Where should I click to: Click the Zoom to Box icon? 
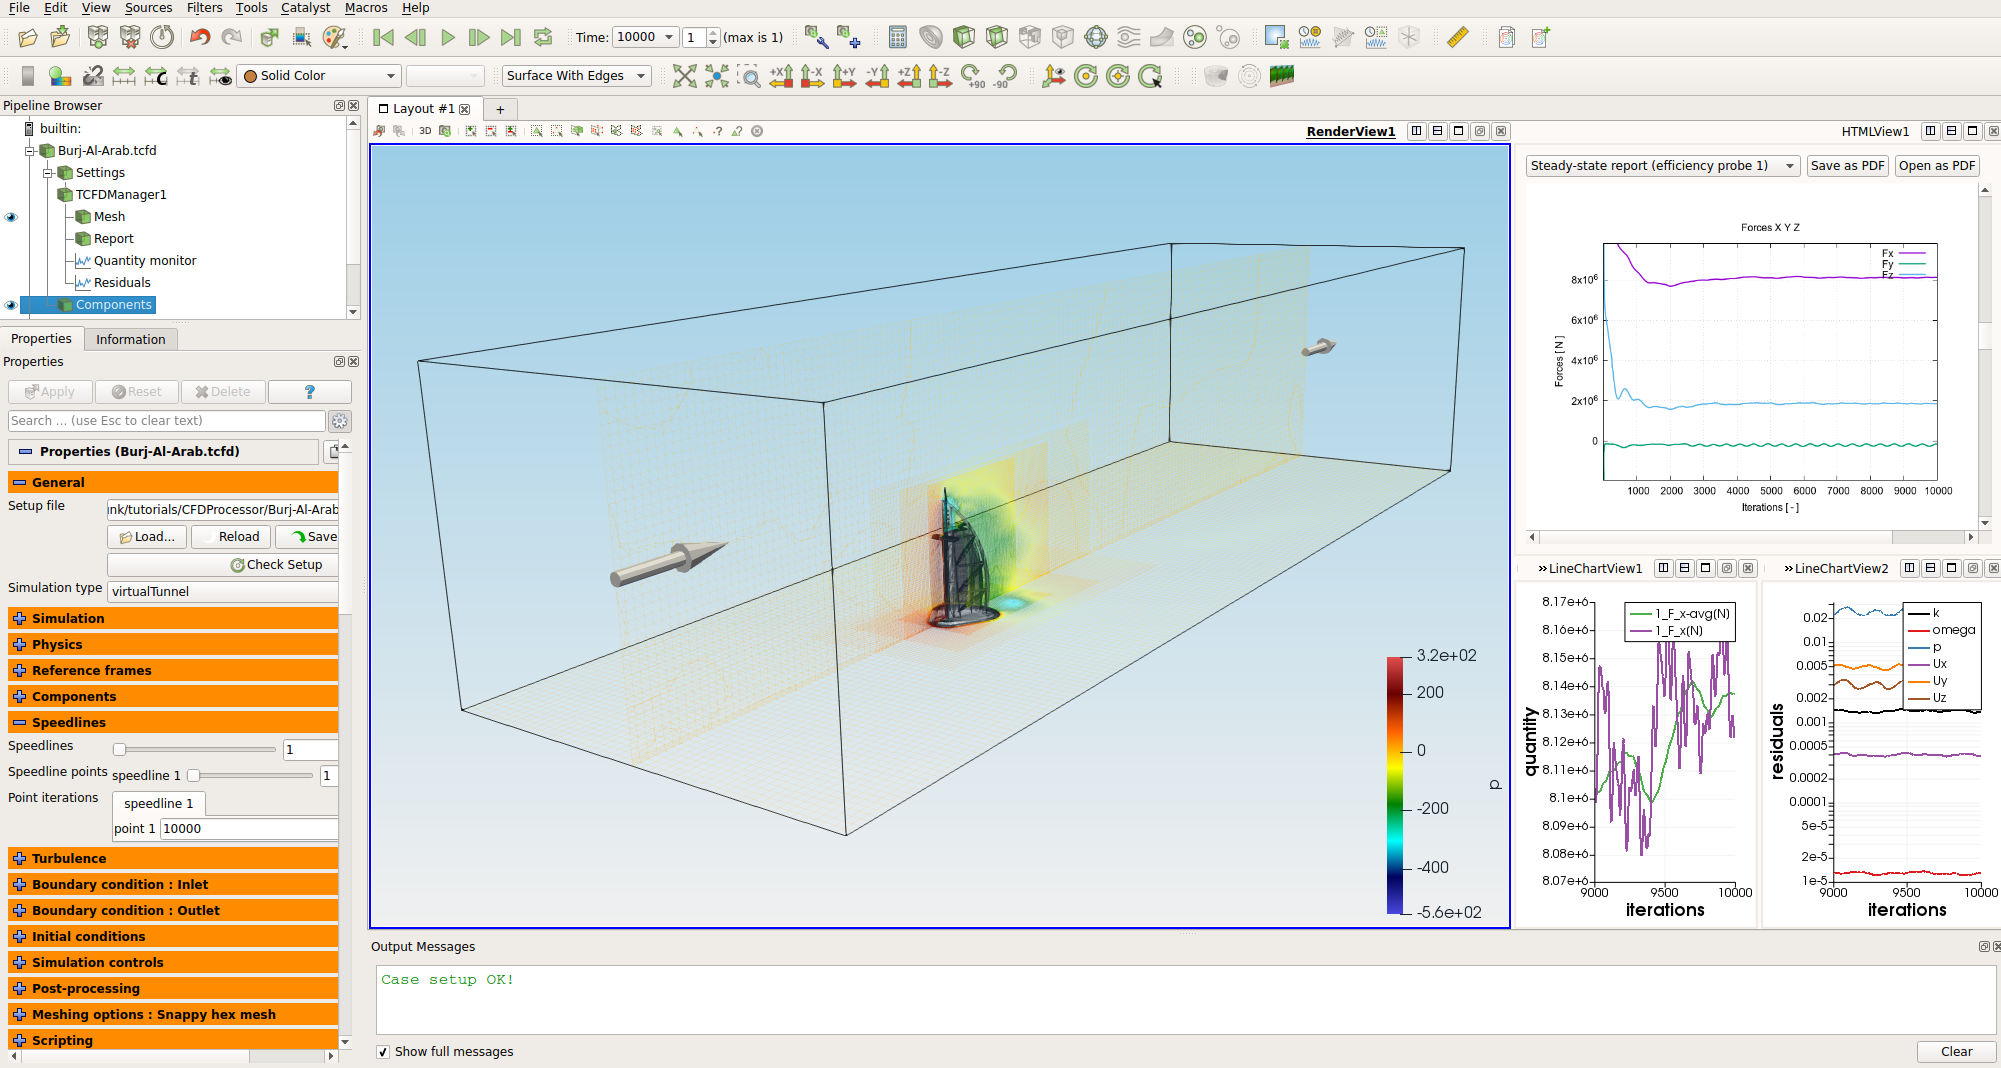[749, 76]
